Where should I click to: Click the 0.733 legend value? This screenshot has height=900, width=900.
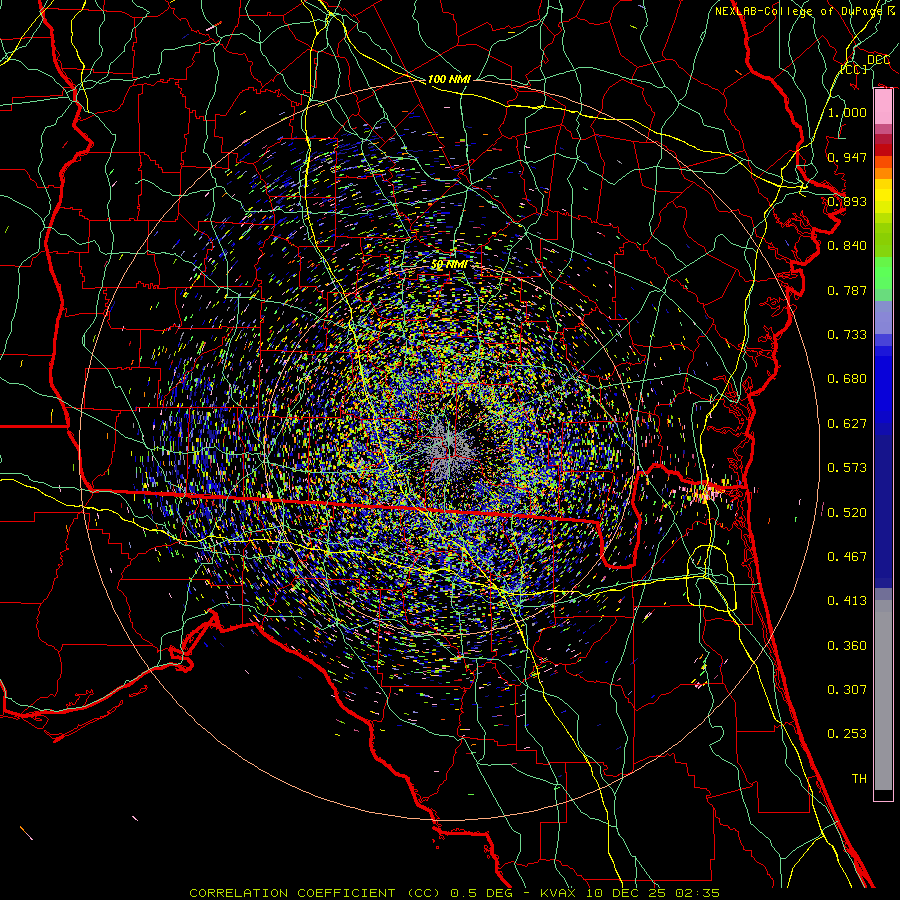(847, 335)
